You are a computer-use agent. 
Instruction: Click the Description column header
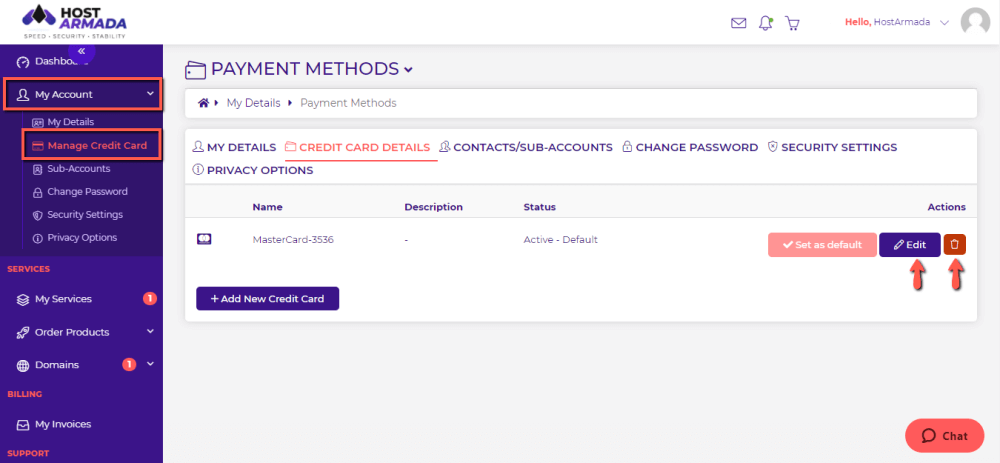tap(434, 207)
